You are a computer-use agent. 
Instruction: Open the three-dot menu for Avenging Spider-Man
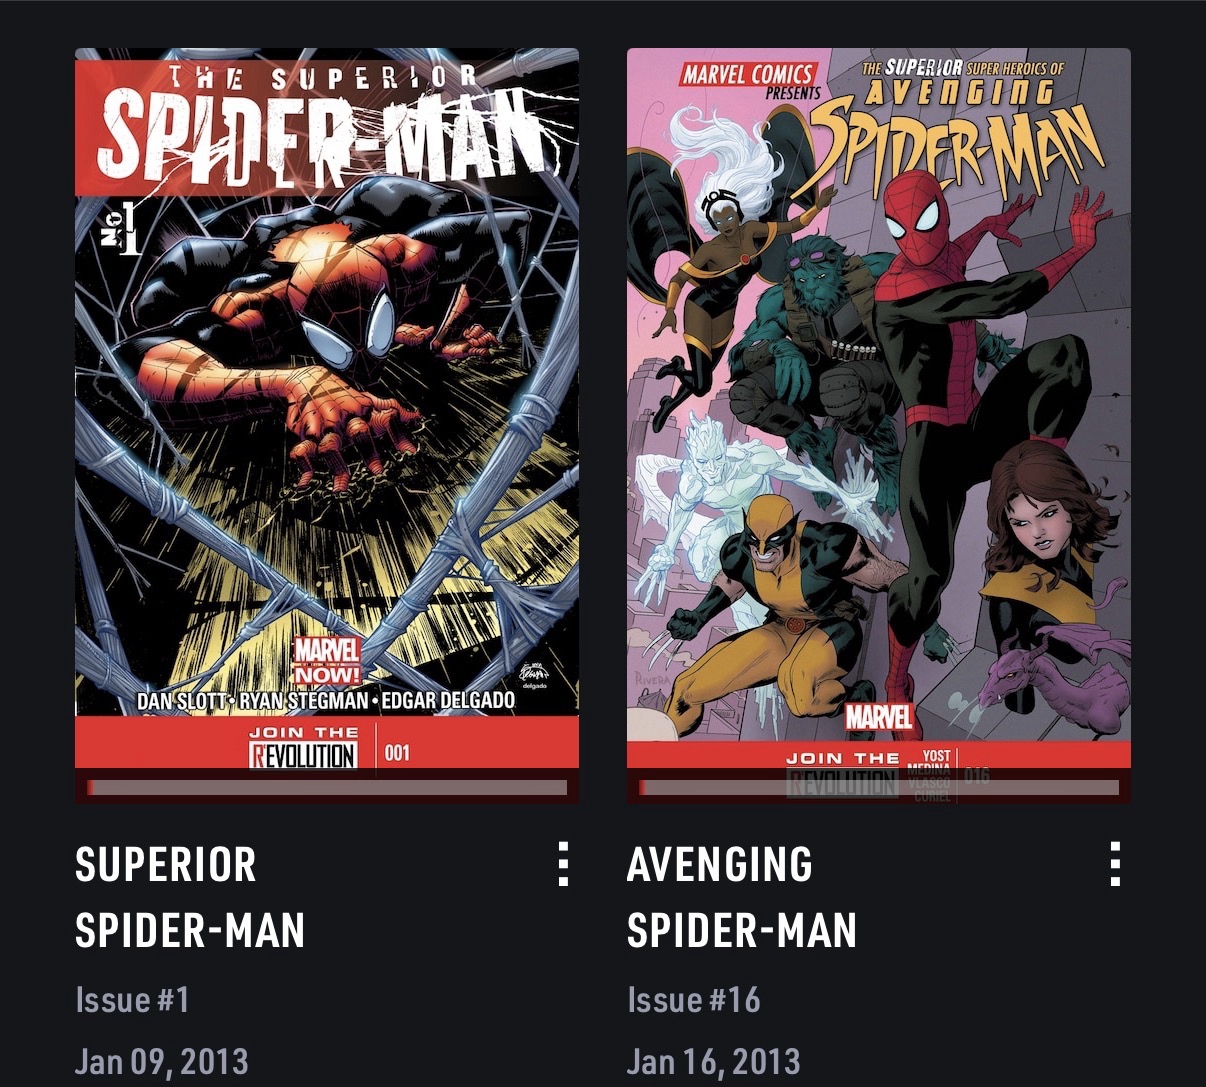1115,864
